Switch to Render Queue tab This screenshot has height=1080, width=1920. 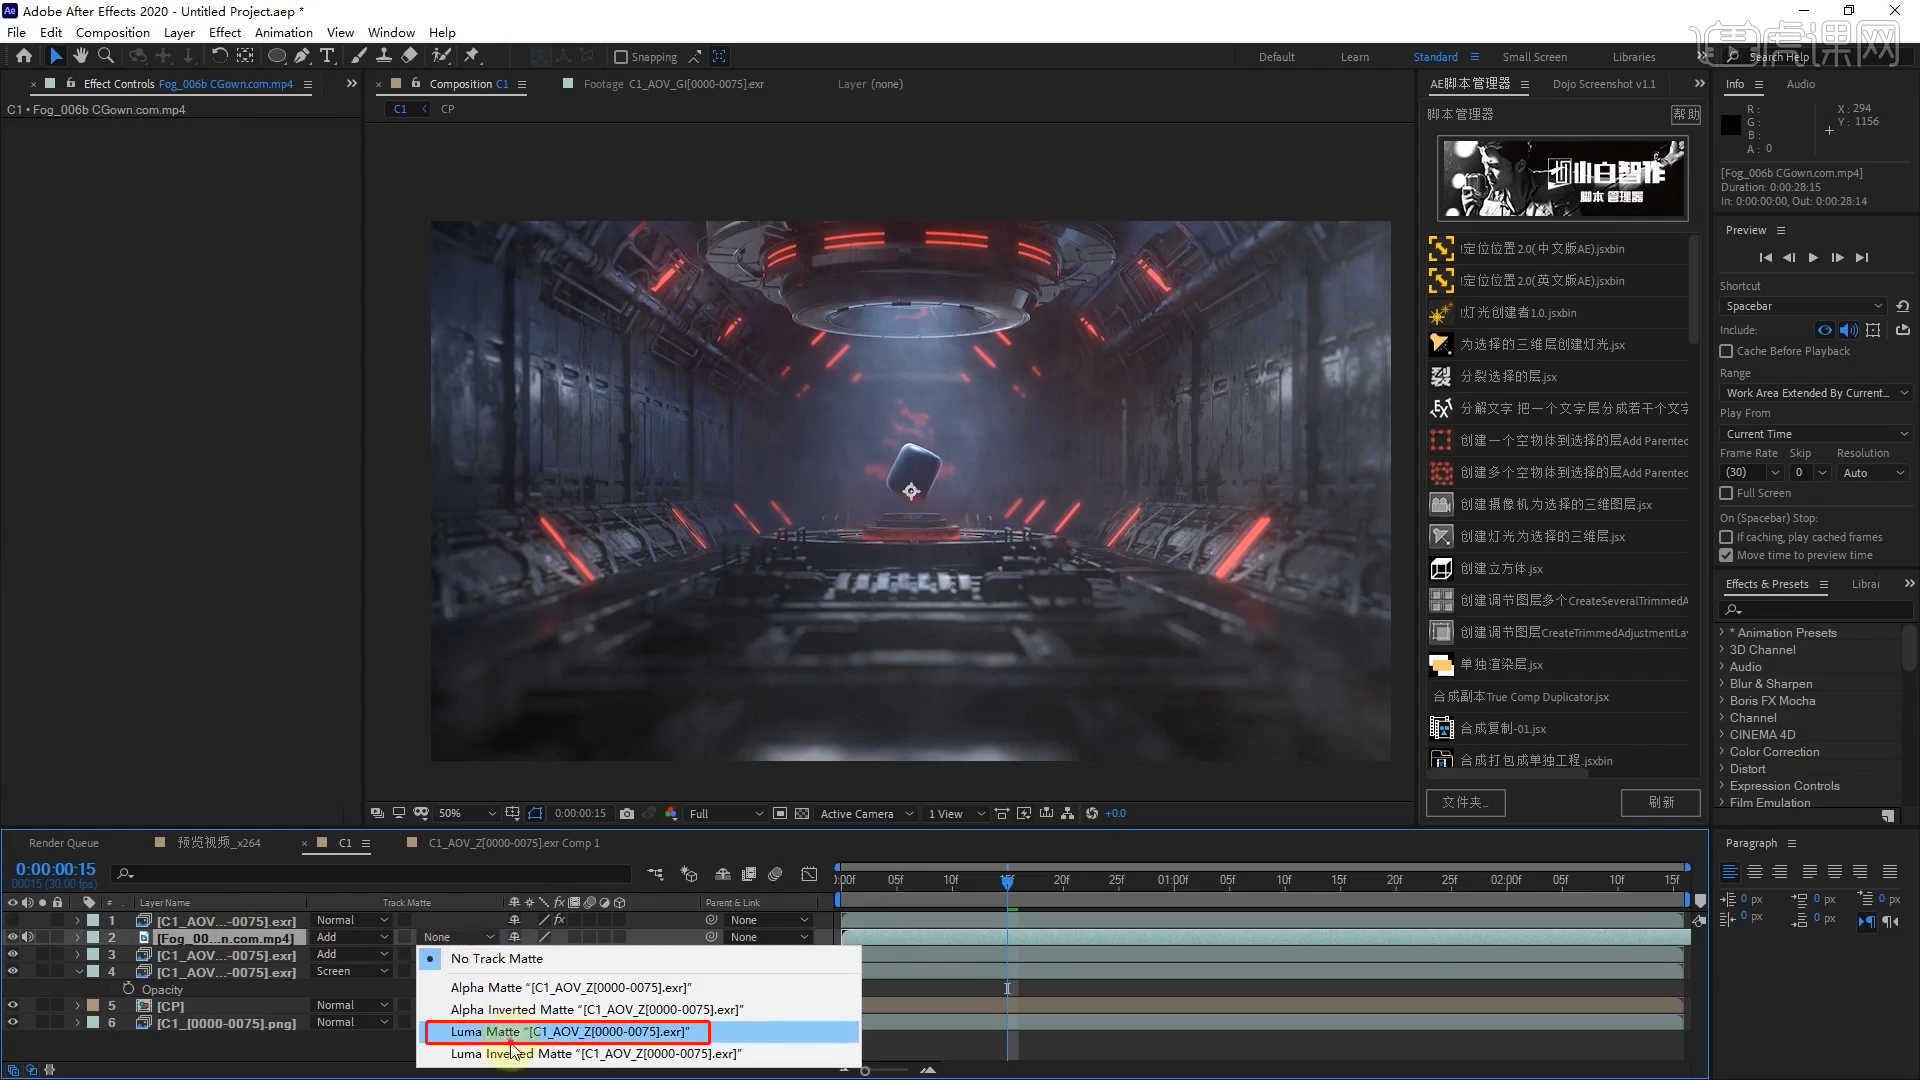63,843
